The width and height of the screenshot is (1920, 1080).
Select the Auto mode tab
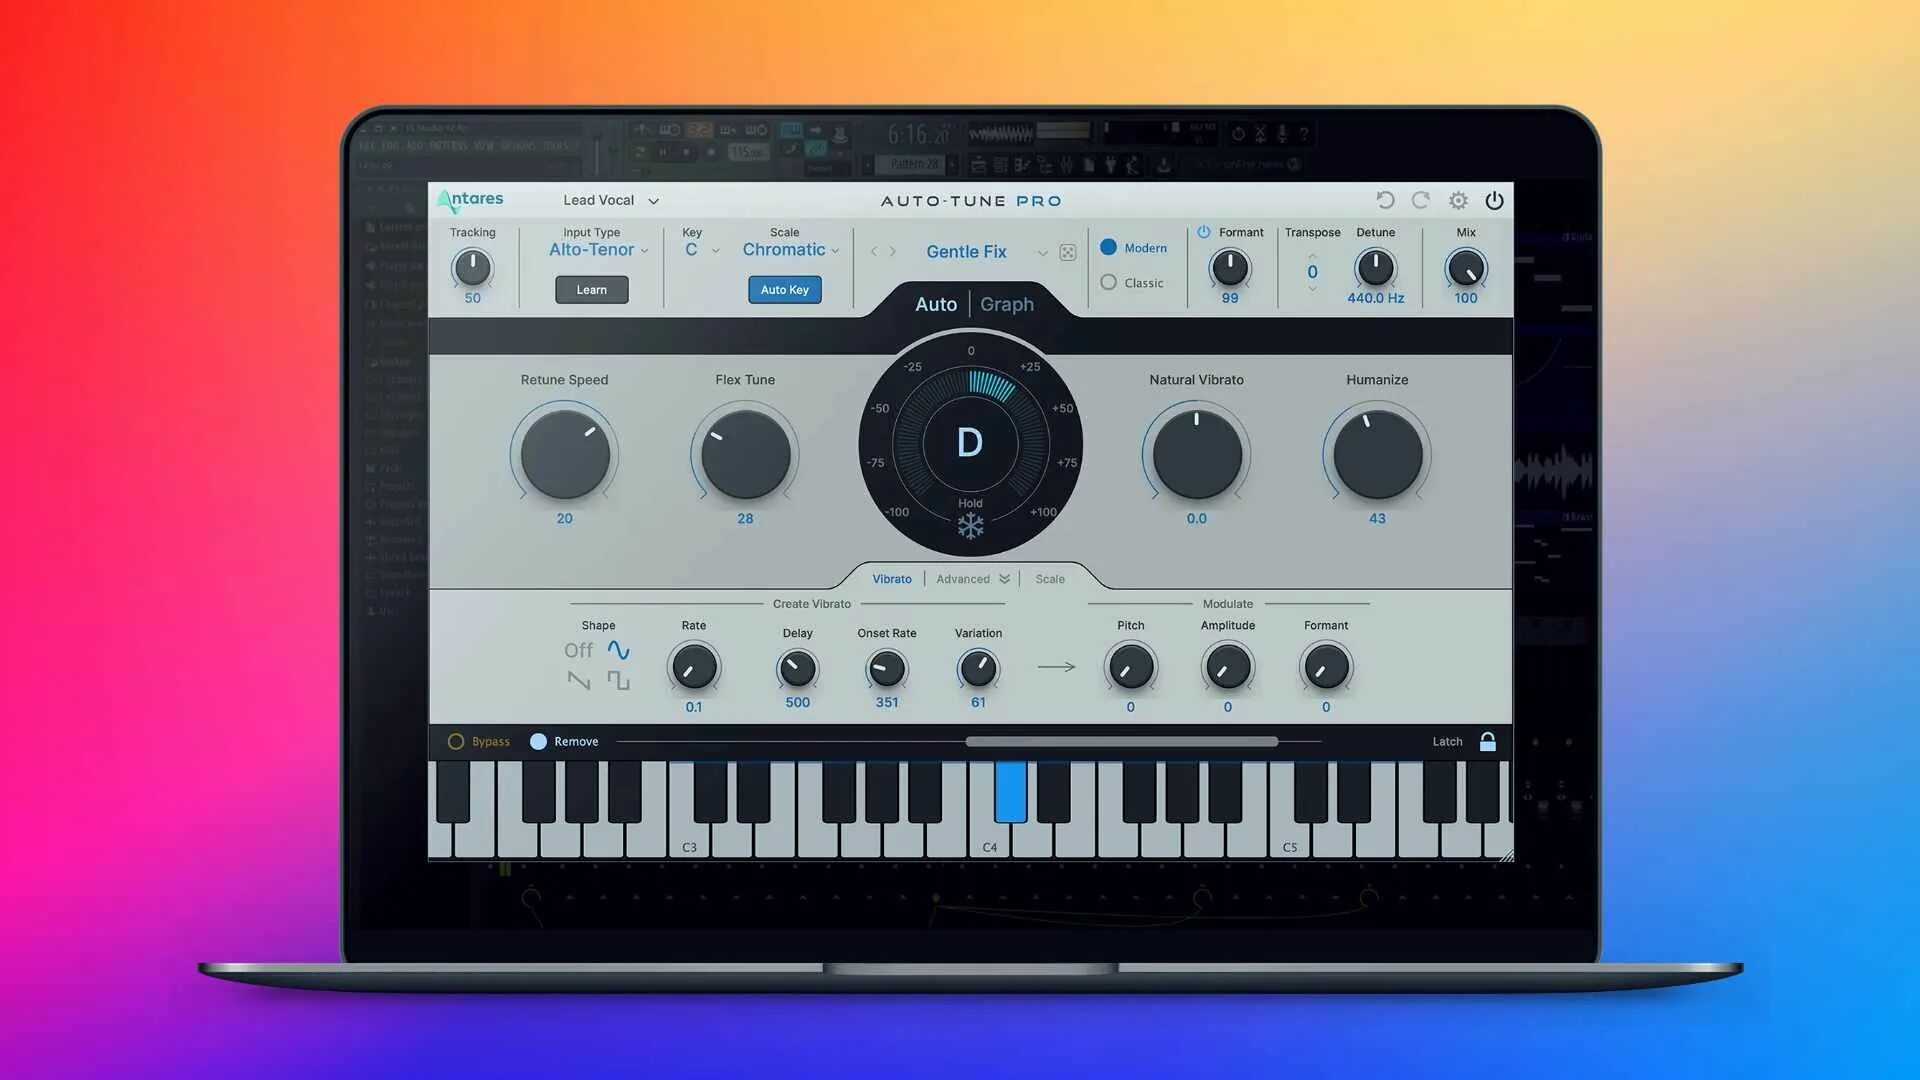[935, 303]
